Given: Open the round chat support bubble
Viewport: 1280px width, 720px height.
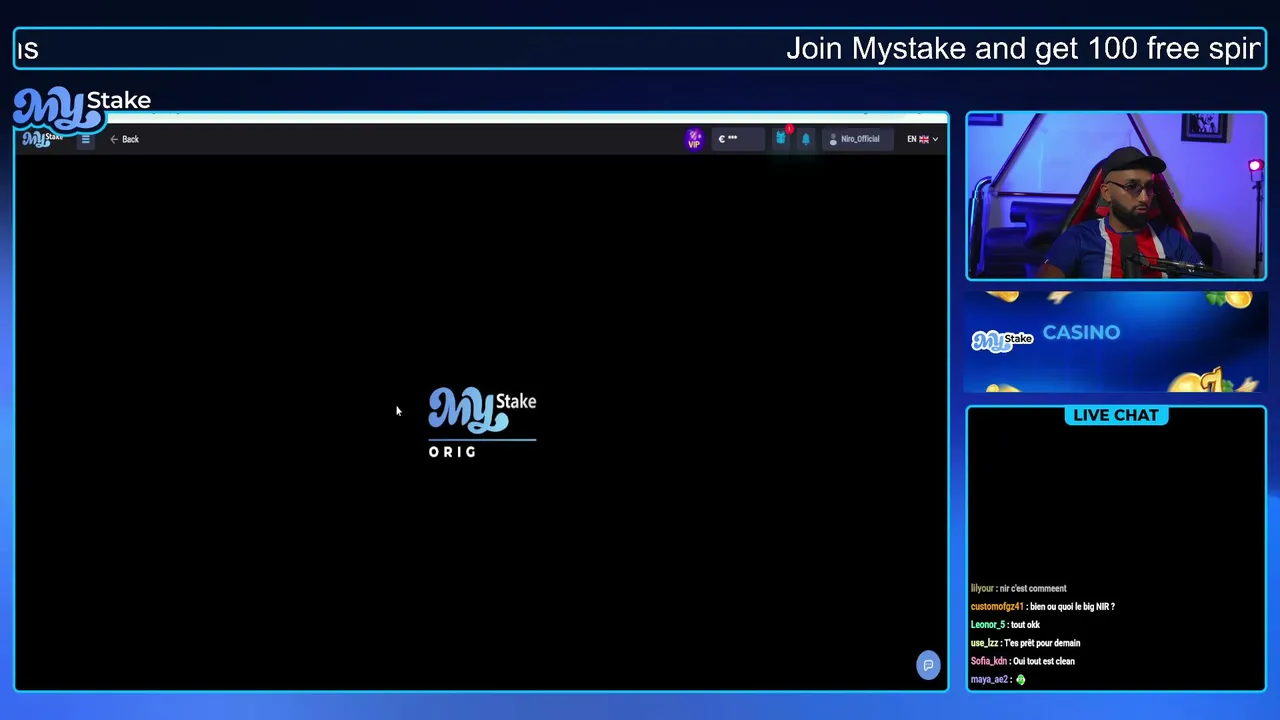Looking at the screenshot, I should tap(928, 665).
